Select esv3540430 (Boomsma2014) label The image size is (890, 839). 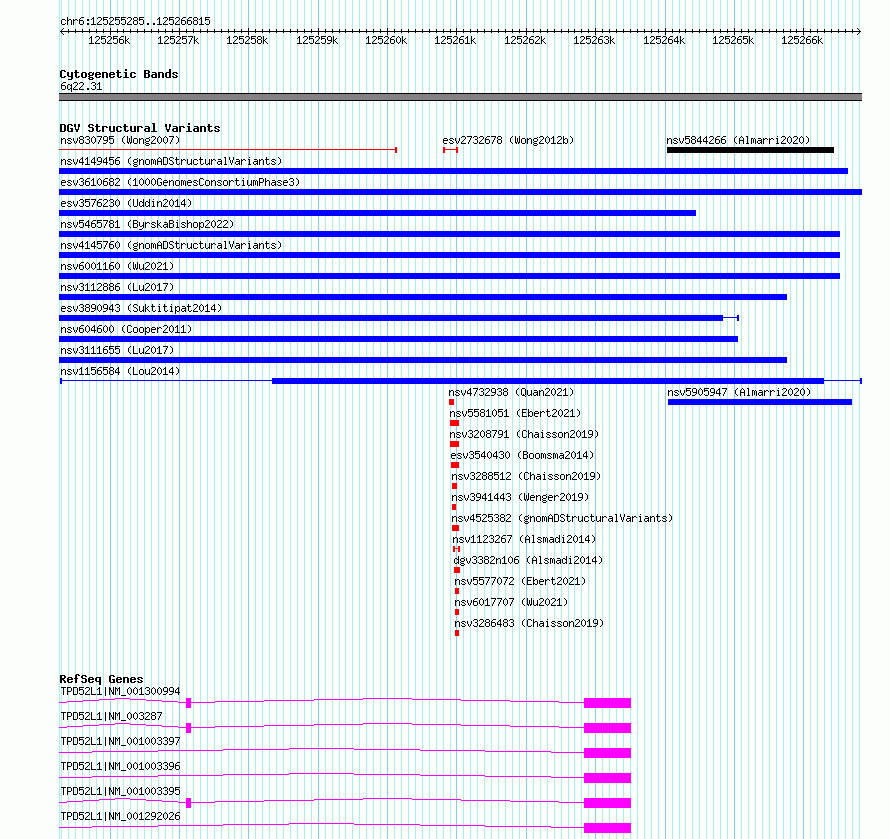tap(522, 455)
